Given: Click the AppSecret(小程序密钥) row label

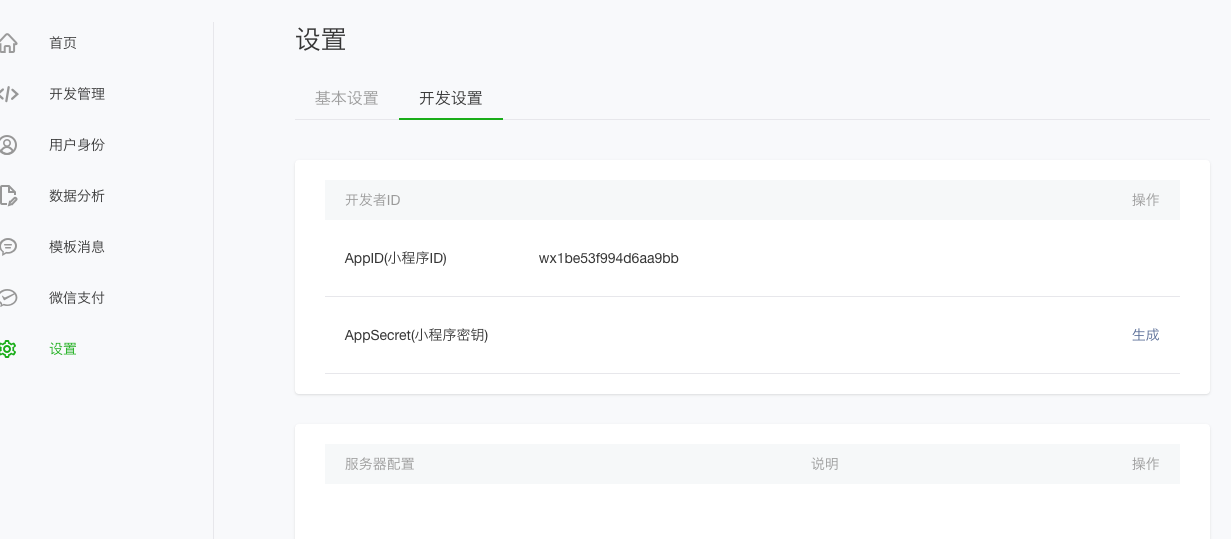Looking at the screenshot, I should pos(416,335).
